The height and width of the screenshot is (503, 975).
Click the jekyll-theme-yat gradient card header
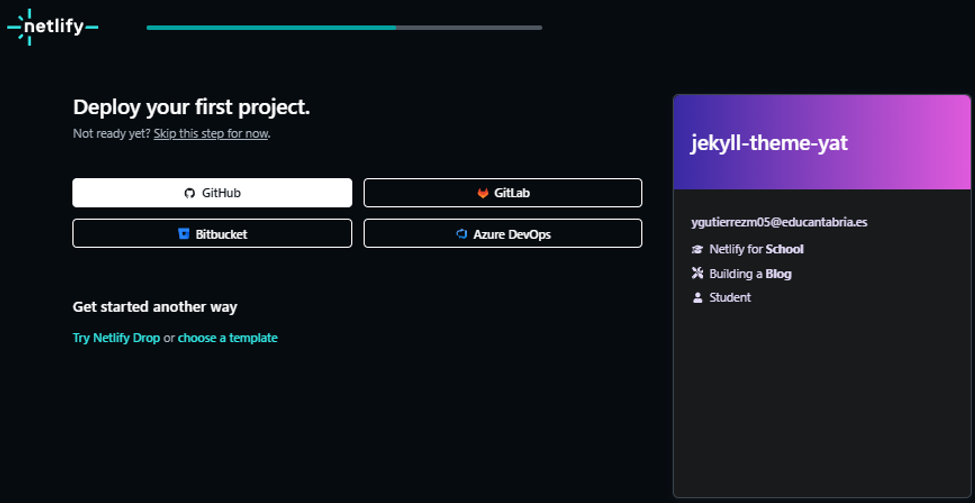pos(821,143)
